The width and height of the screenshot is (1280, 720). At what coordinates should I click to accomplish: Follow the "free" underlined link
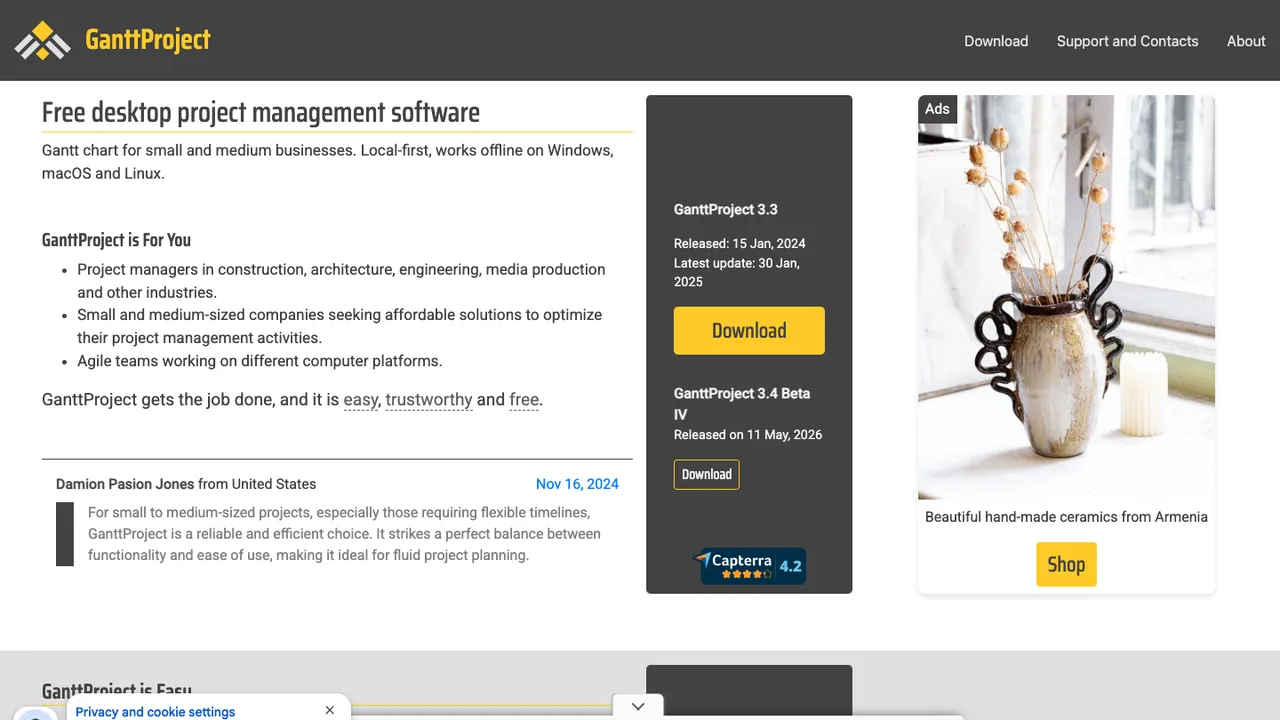[x=524, y=400]
